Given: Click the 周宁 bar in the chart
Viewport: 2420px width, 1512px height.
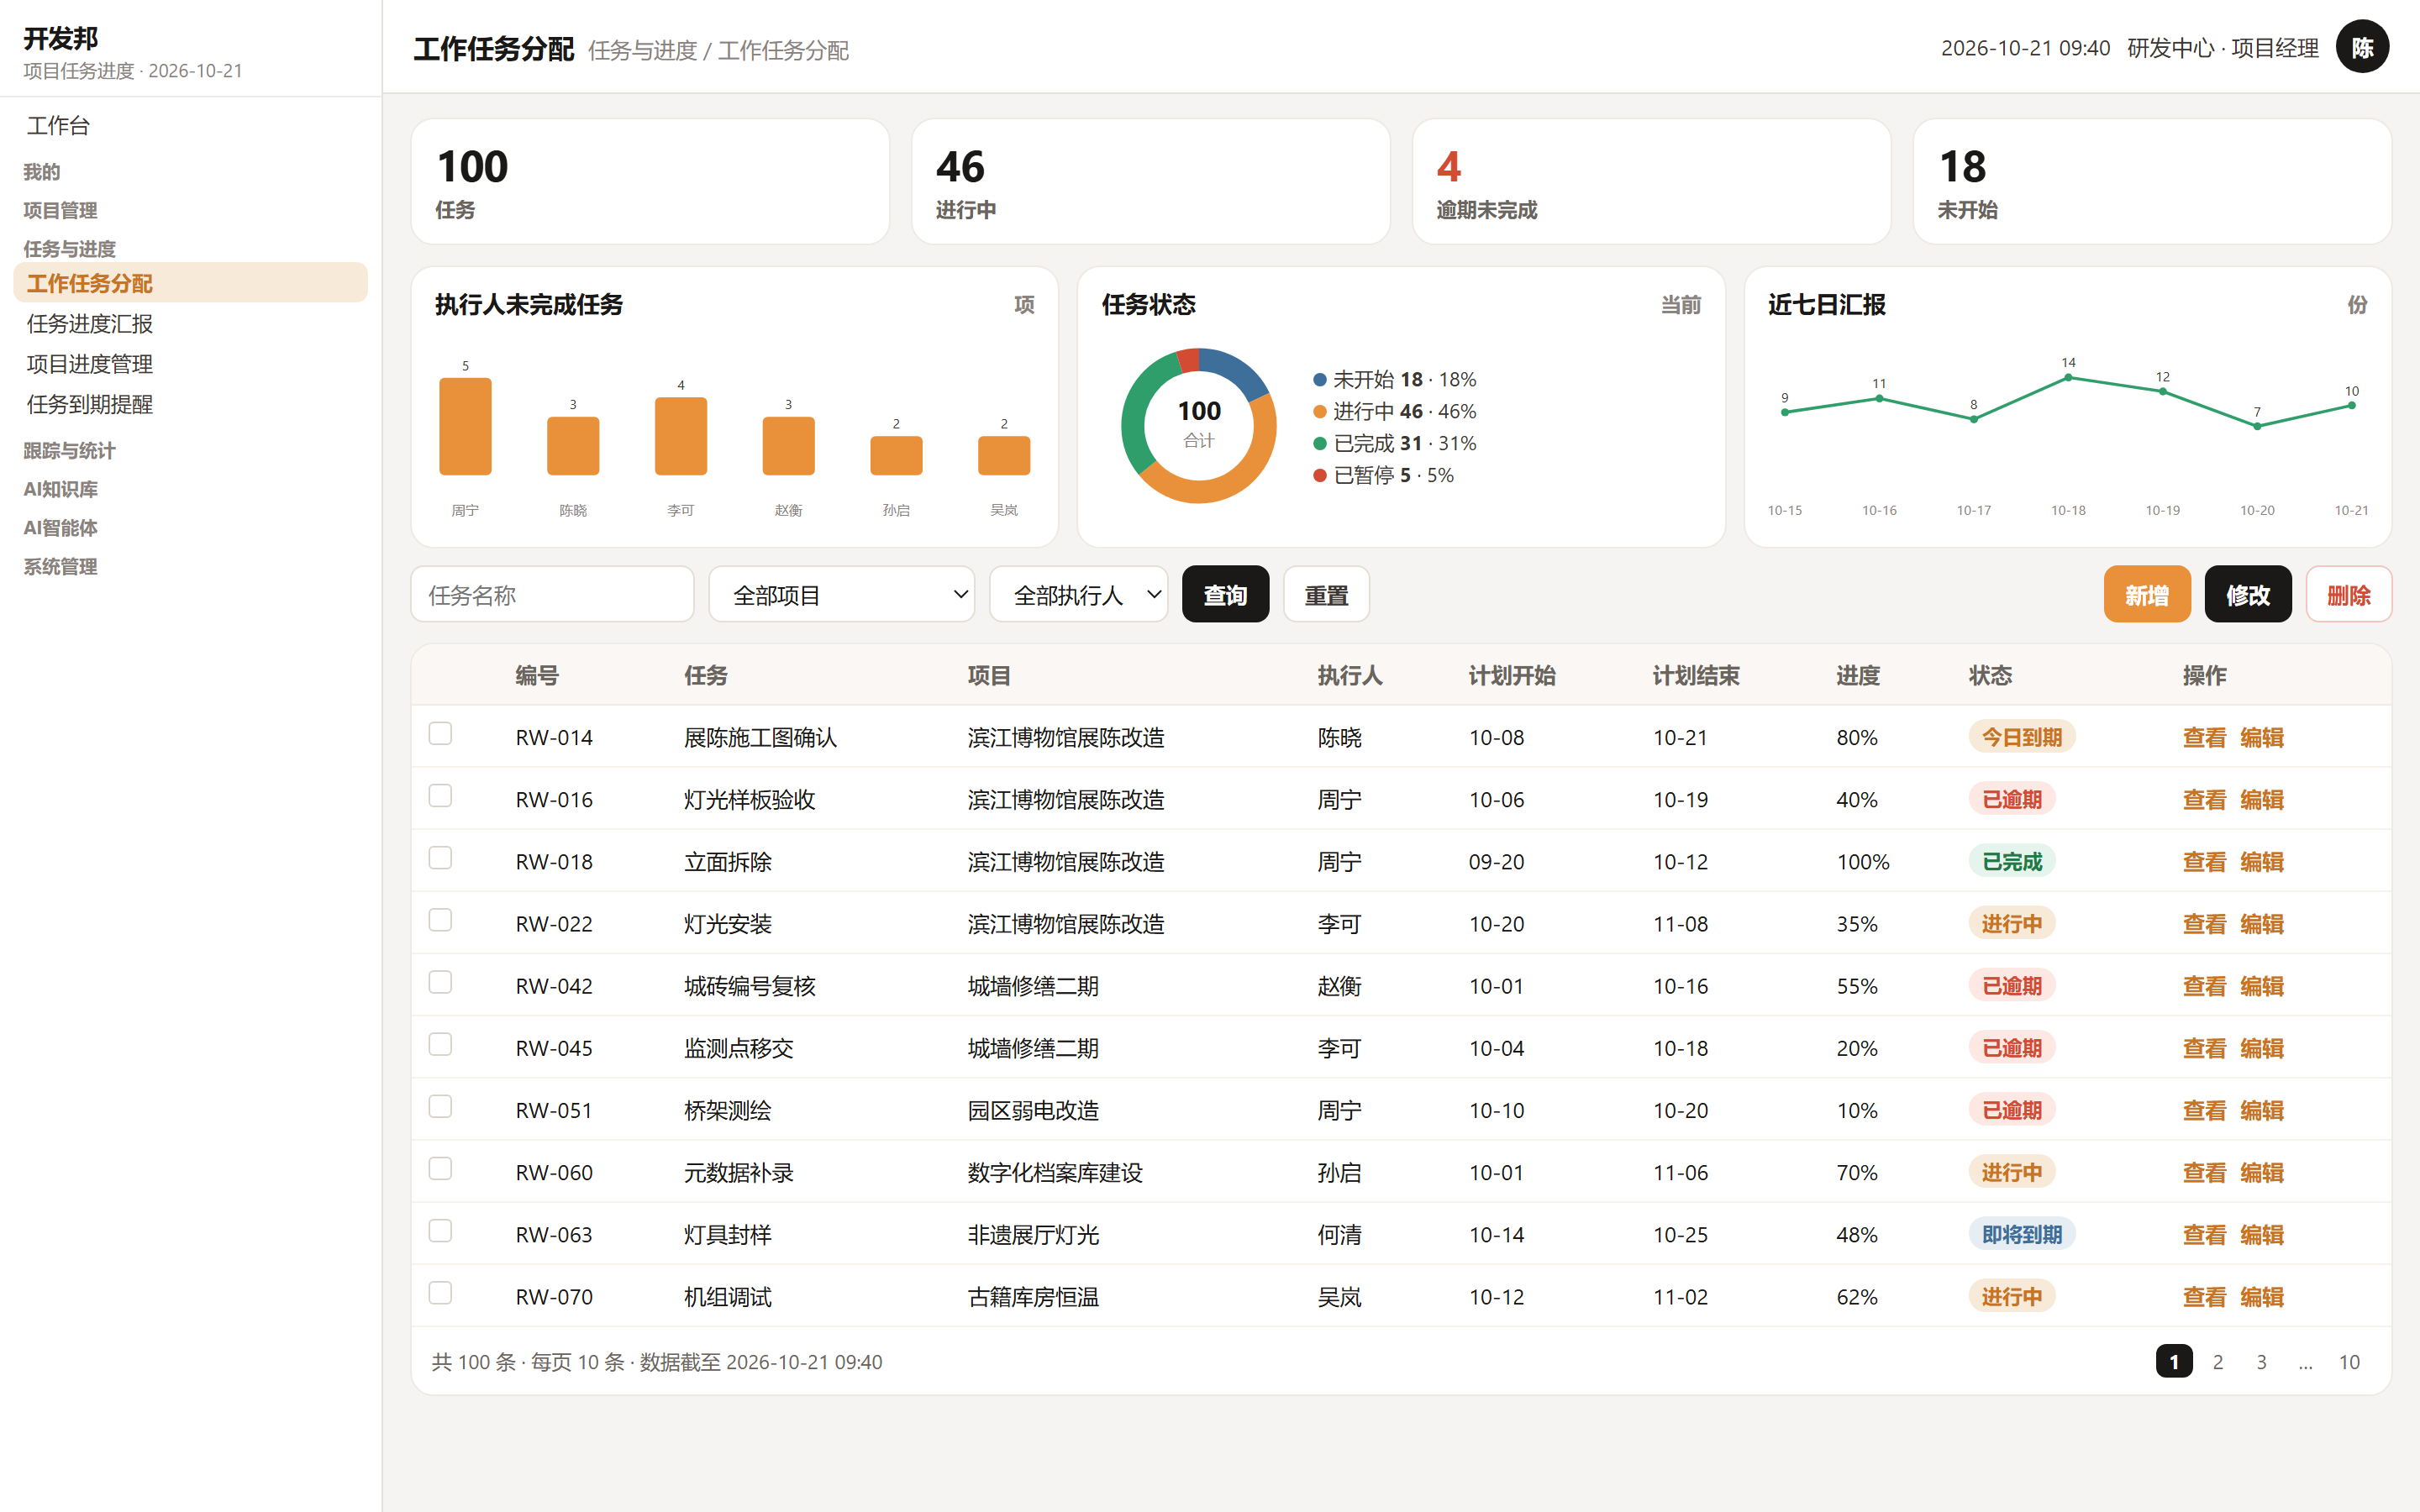Looking at the screenshot, I should tap(465, 426).
